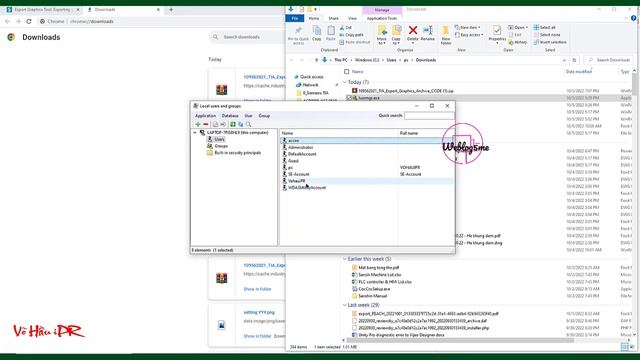
Task: Click the Up arrow in Explorer address bar
Action: tap(316, 60)
